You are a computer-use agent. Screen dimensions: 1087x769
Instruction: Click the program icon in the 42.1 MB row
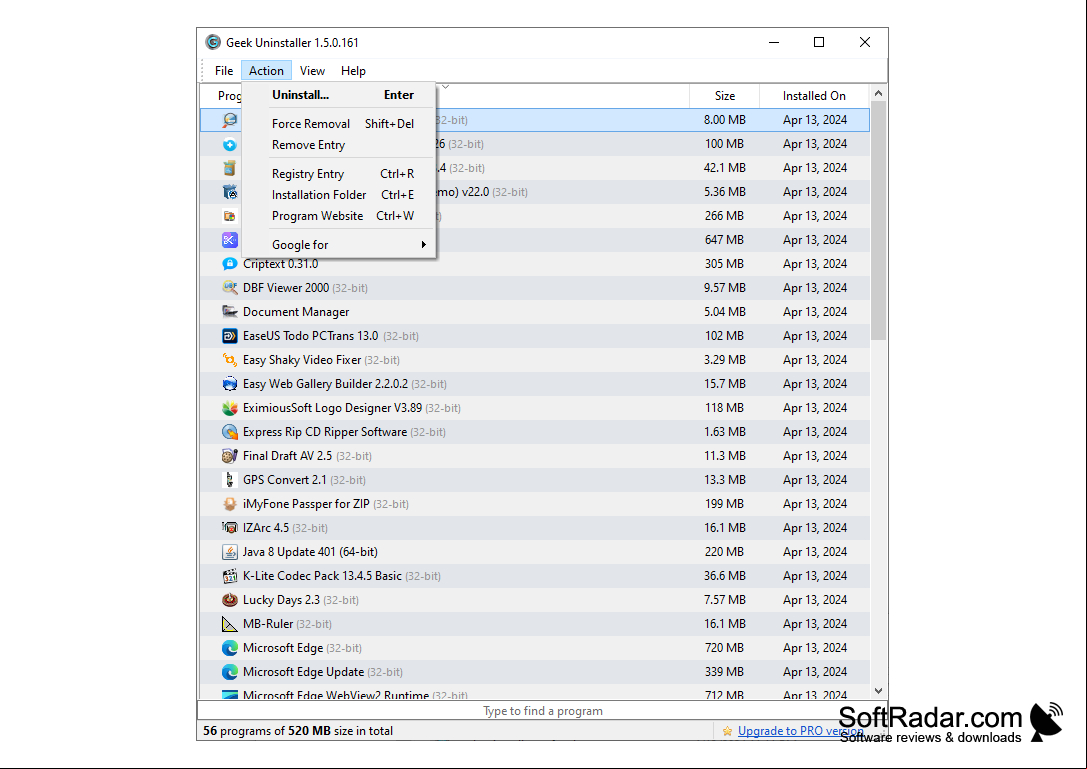pos(229,168)
